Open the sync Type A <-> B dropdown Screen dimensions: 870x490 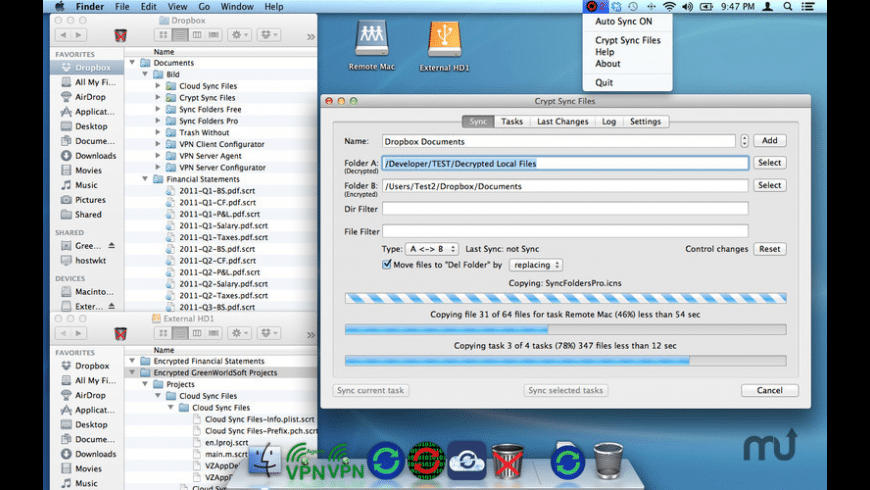(432, 249)
